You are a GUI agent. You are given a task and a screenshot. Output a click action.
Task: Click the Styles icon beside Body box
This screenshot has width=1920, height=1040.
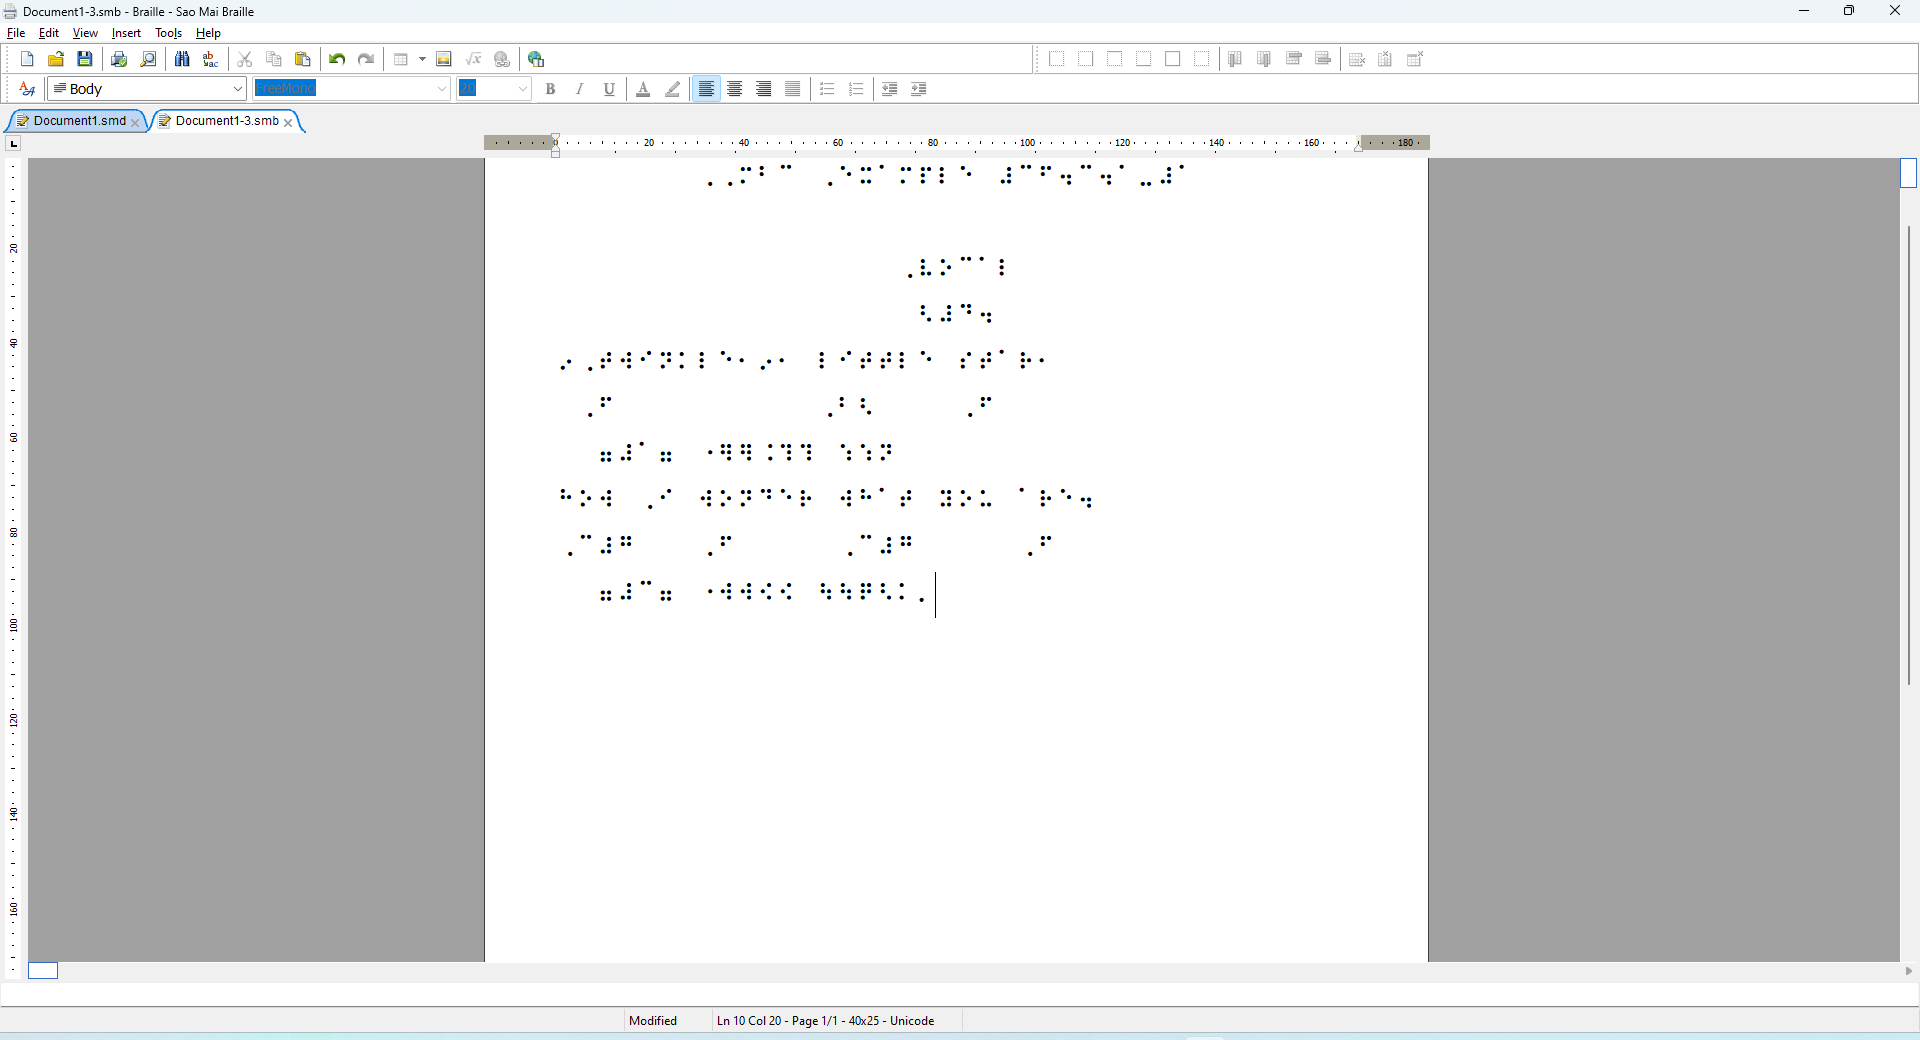point(27,89)
